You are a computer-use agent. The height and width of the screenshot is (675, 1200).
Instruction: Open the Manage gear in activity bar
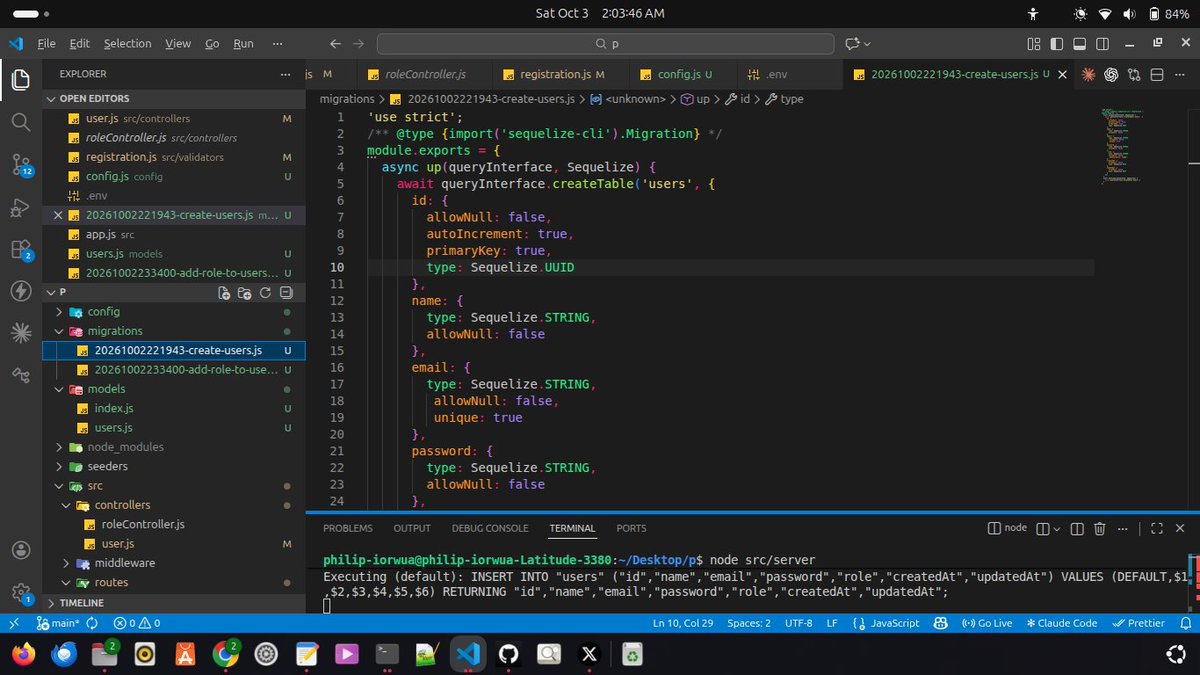tap(20, 592)
